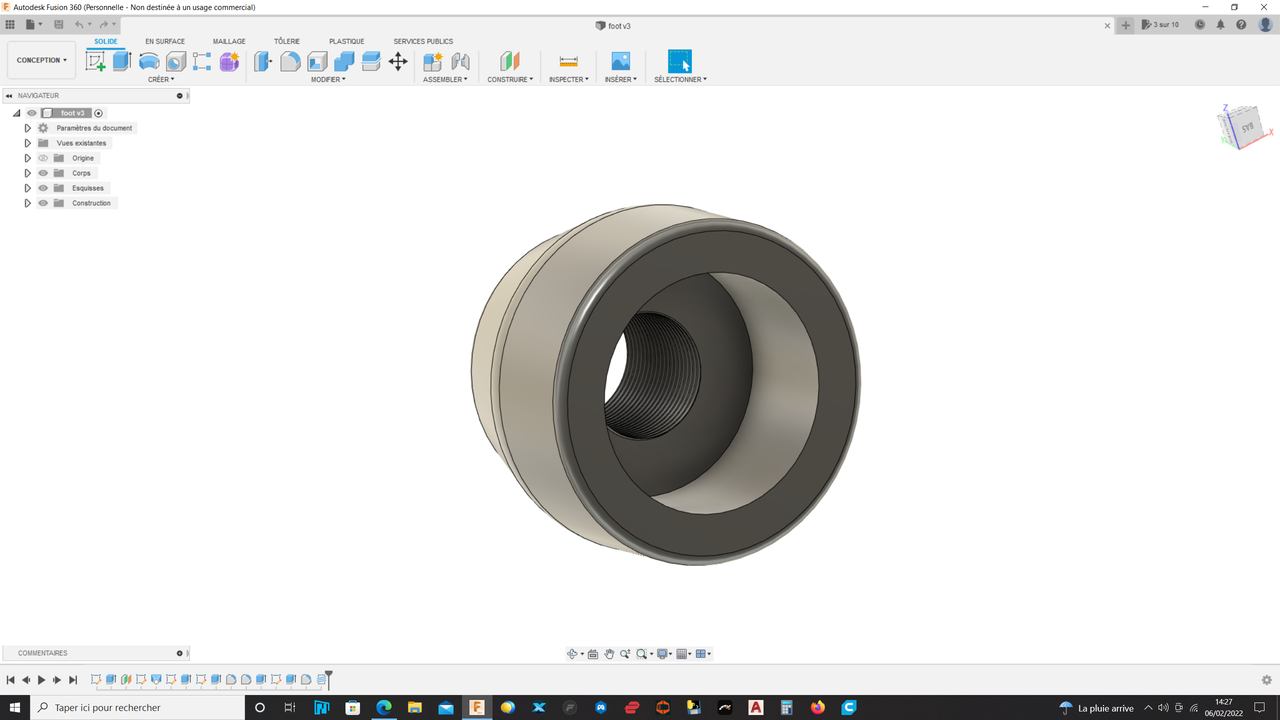The width and height of the screenshot is (1280, 720).
Task: Open the INSPECTER dropdown menu
Action: tap(569, 79)
